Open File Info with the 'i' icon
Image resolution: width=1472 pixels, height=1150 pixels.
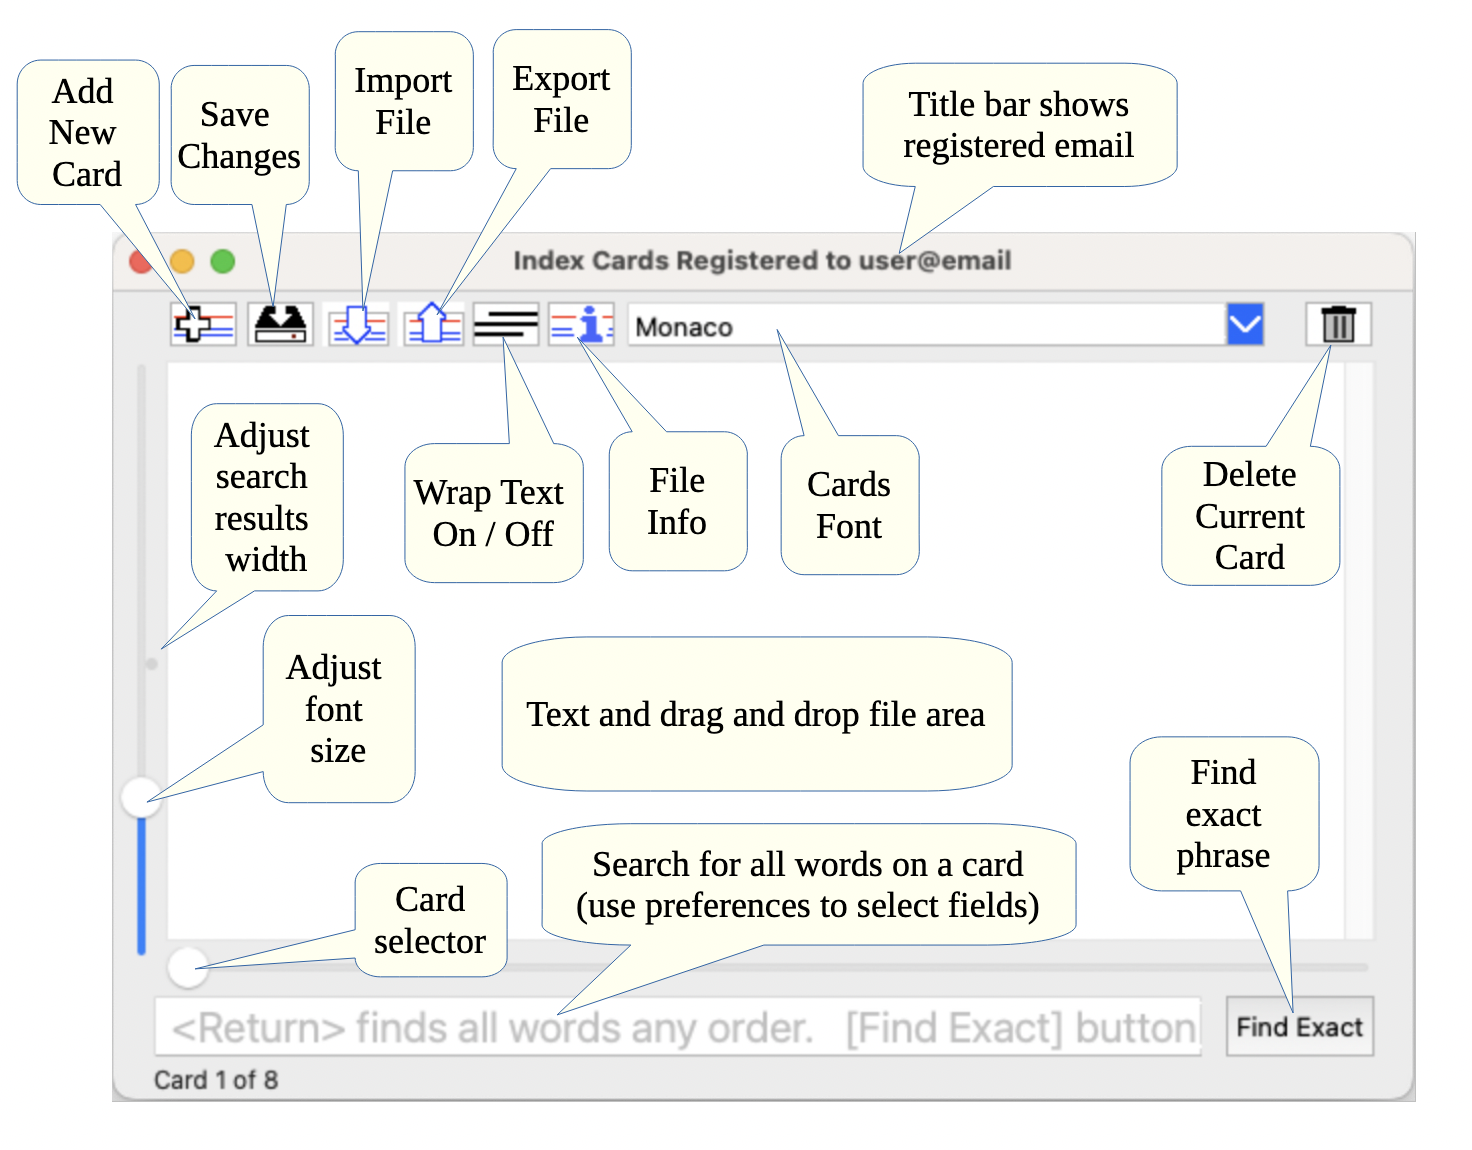[x=581, y=324]
